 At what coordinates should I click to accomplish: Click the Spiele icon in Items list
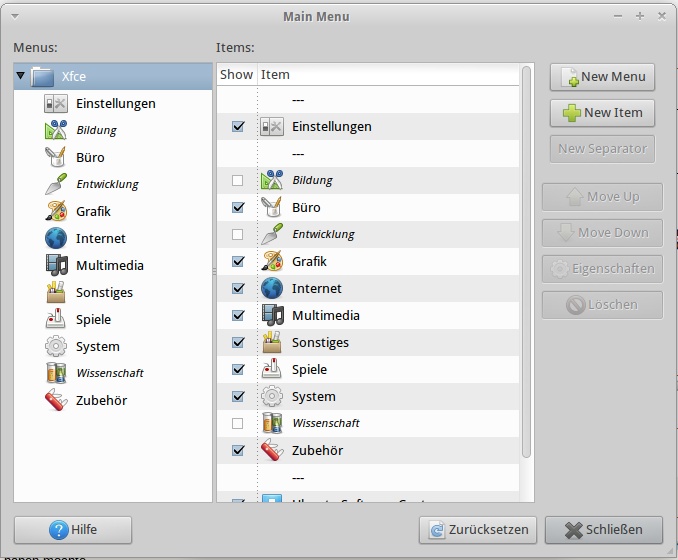272,370
